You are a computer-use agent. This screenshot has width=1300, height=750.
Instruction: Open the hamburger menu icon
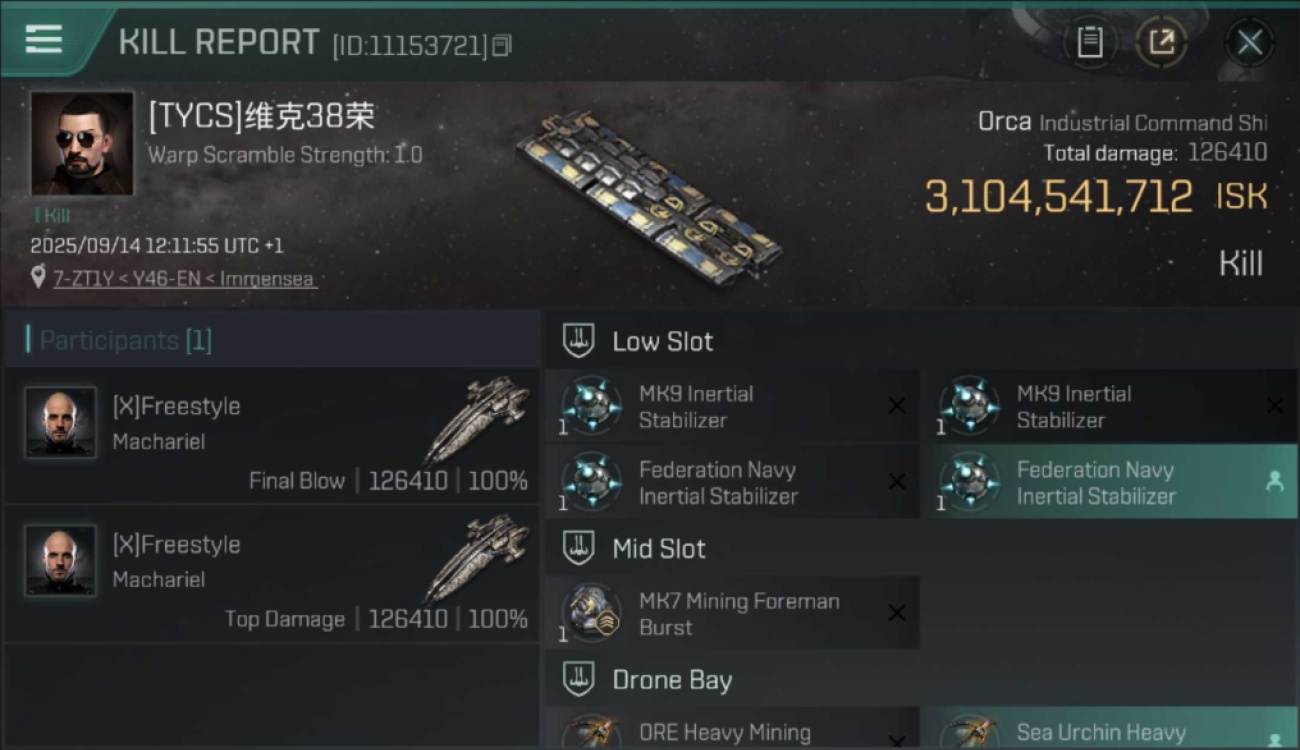[44, 40]
